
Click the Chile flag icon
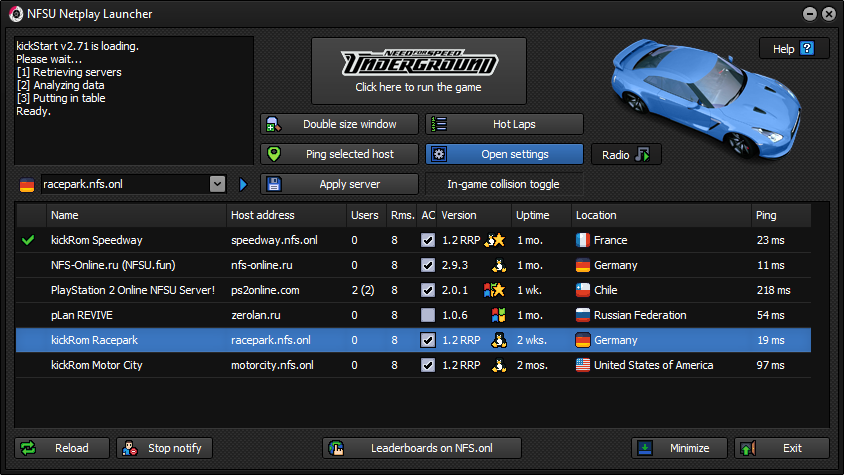coord(583,290)
